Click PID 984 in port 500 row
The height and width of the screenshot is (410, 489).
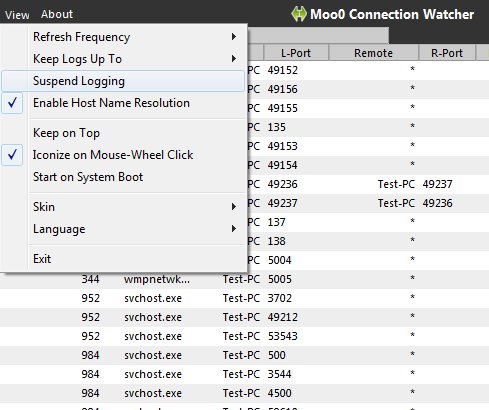point(90,355)
